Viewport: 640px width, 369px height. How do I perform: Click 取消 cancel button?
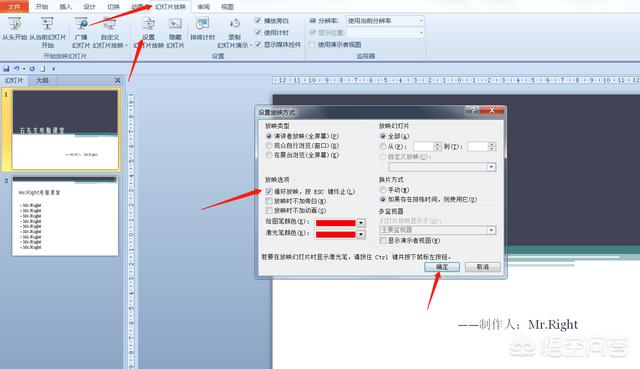click(483, 267)
